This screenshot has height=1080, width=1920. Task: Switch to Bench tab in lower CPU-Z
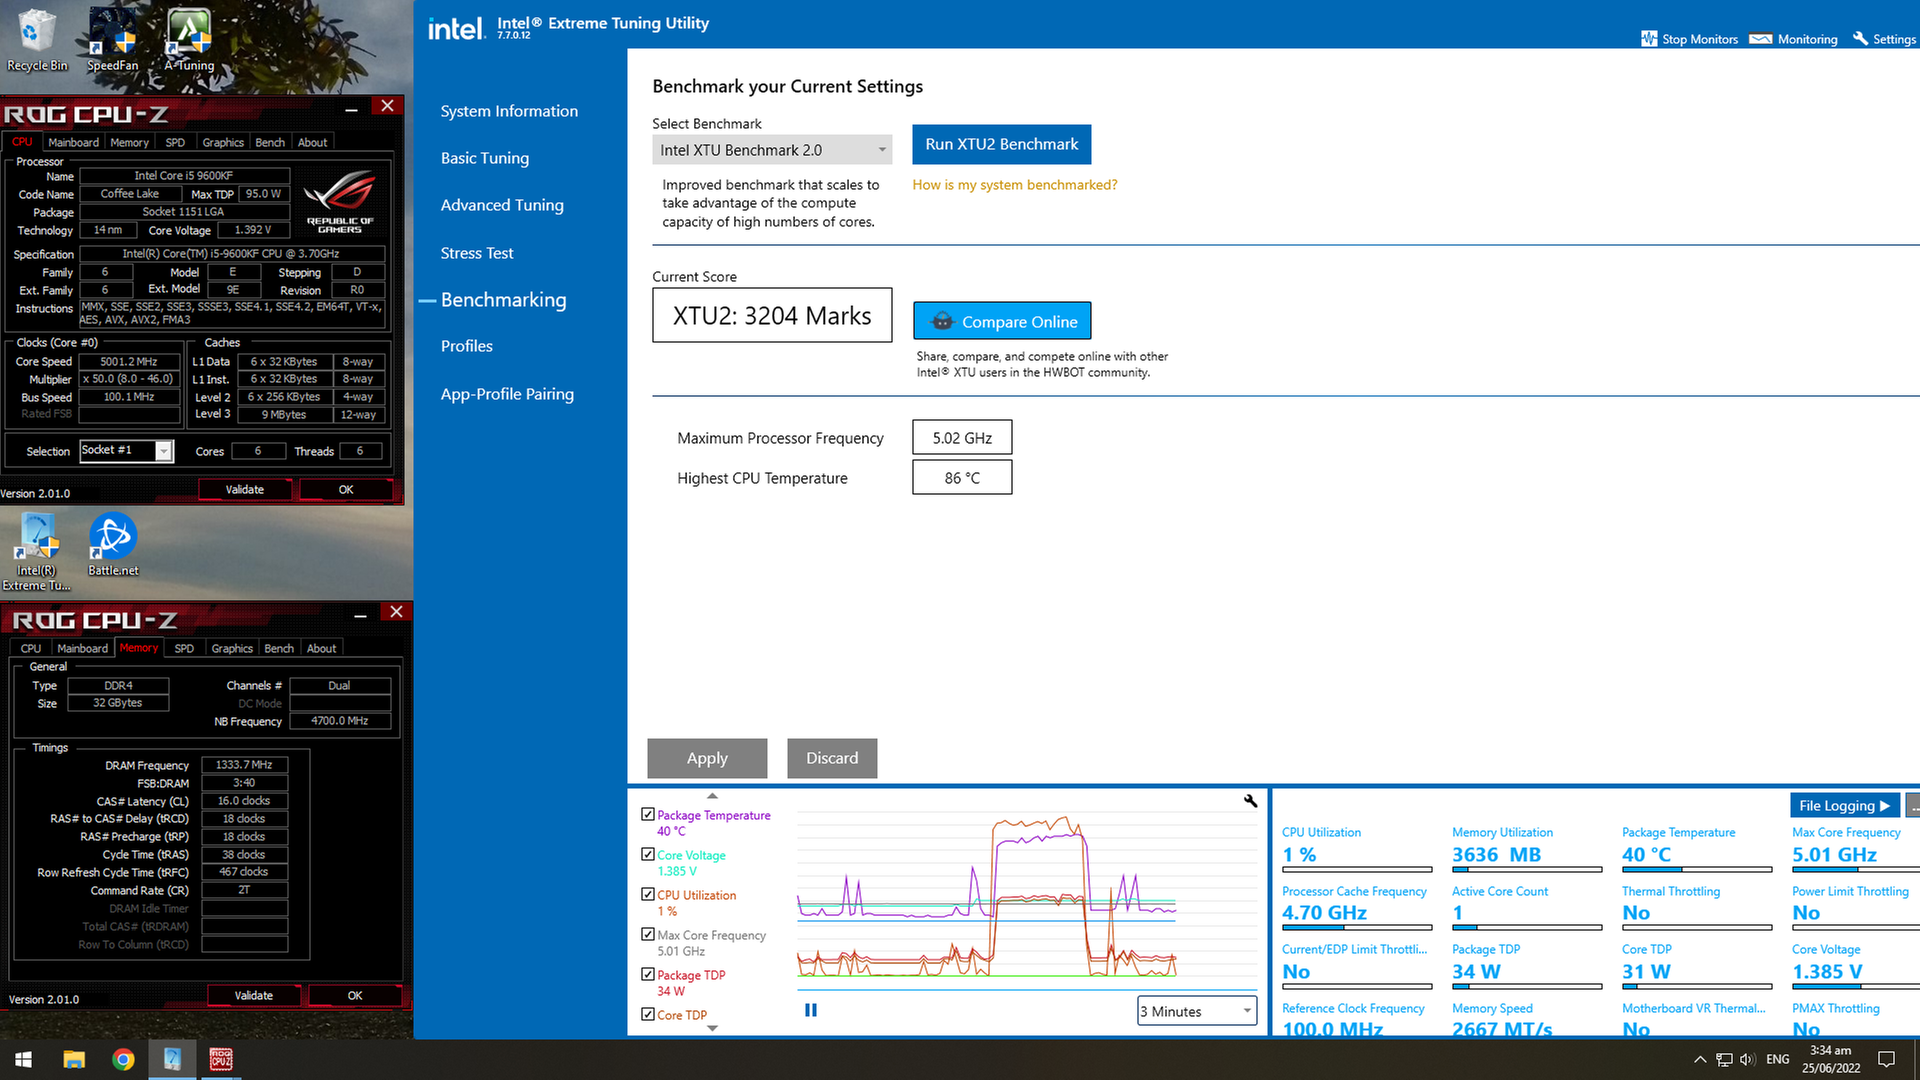click(x=279, y=648)
